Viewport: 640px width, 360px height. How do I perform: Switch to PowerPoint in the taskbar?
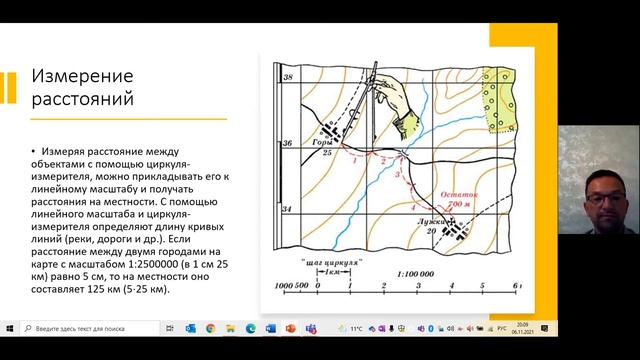[290, 328]
